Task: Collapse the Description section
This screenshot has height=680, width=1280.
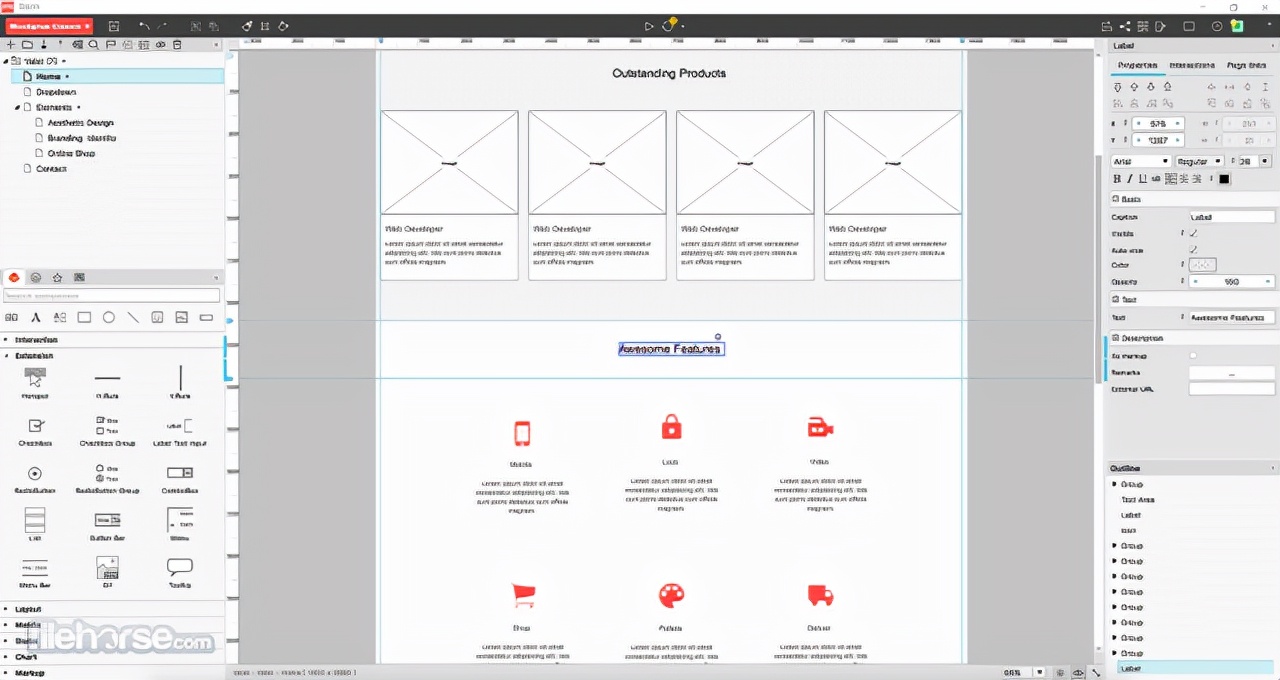Action: [1117, 338]
